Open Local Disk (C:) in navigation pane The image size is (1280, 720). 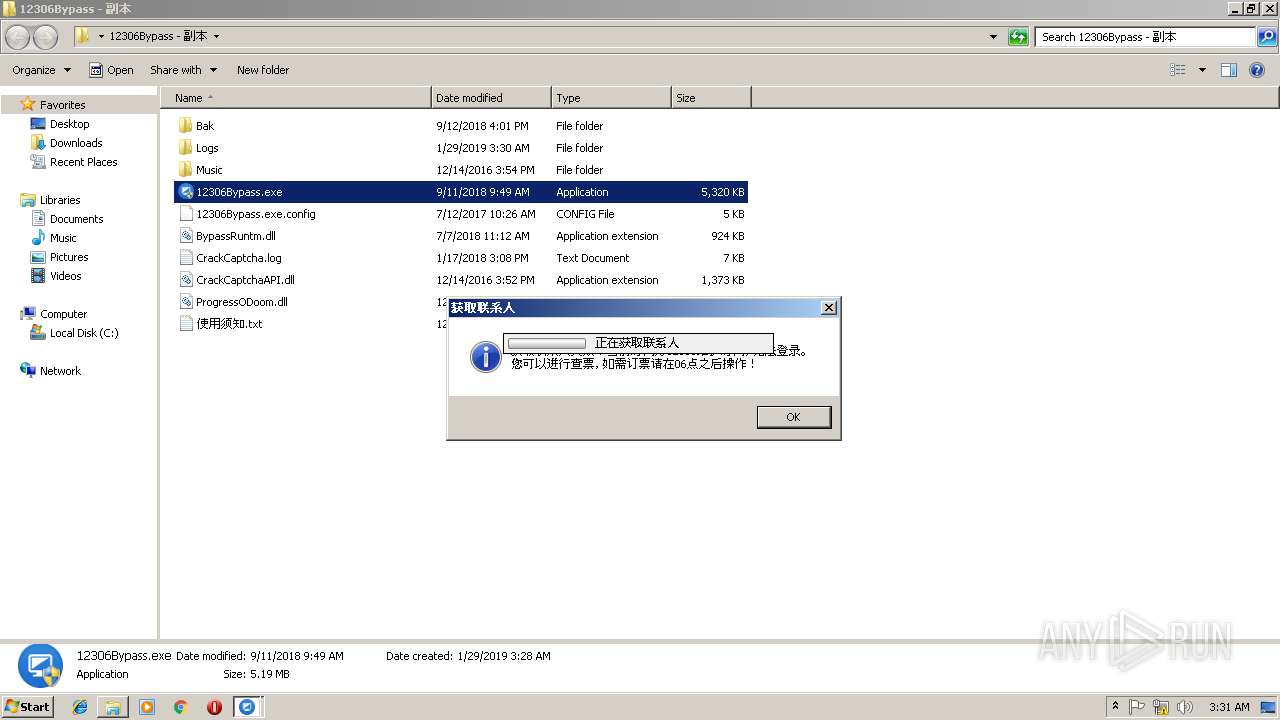[x=84, y=333]
